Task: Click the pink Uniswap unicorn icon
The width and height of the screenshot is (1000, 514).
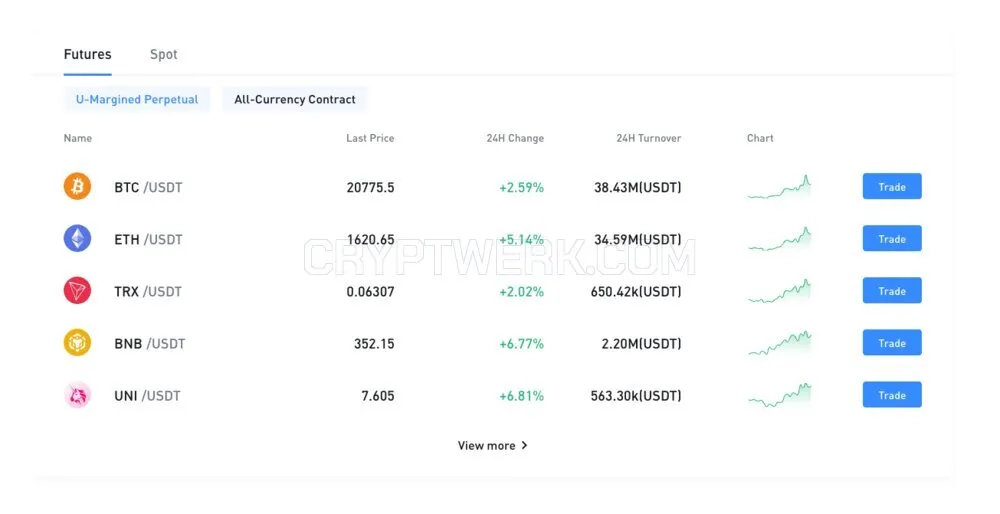Action: (77, 395)
